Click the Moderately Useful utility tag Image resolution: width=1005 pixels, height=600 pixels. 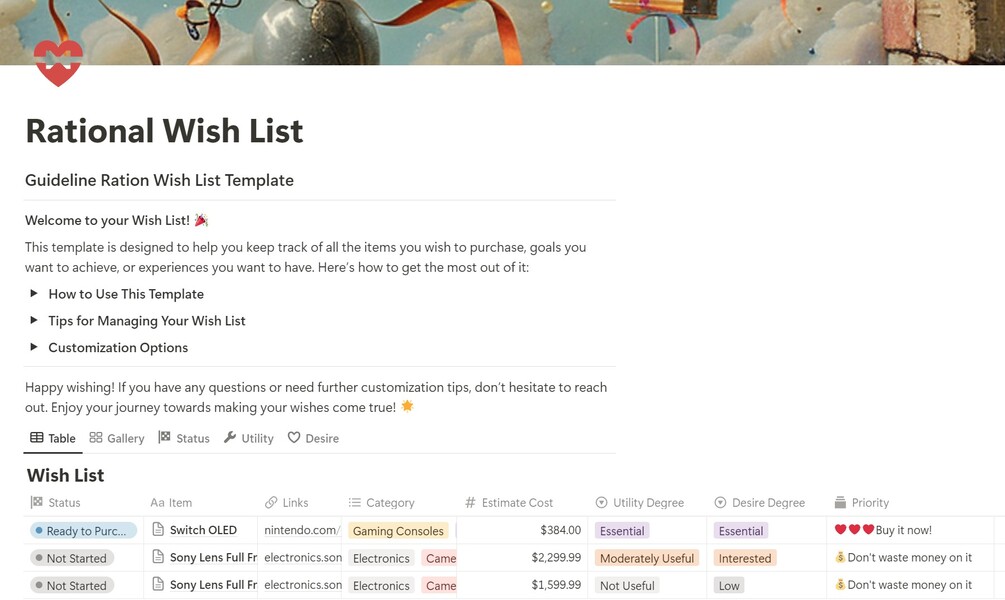pos(646,558)
